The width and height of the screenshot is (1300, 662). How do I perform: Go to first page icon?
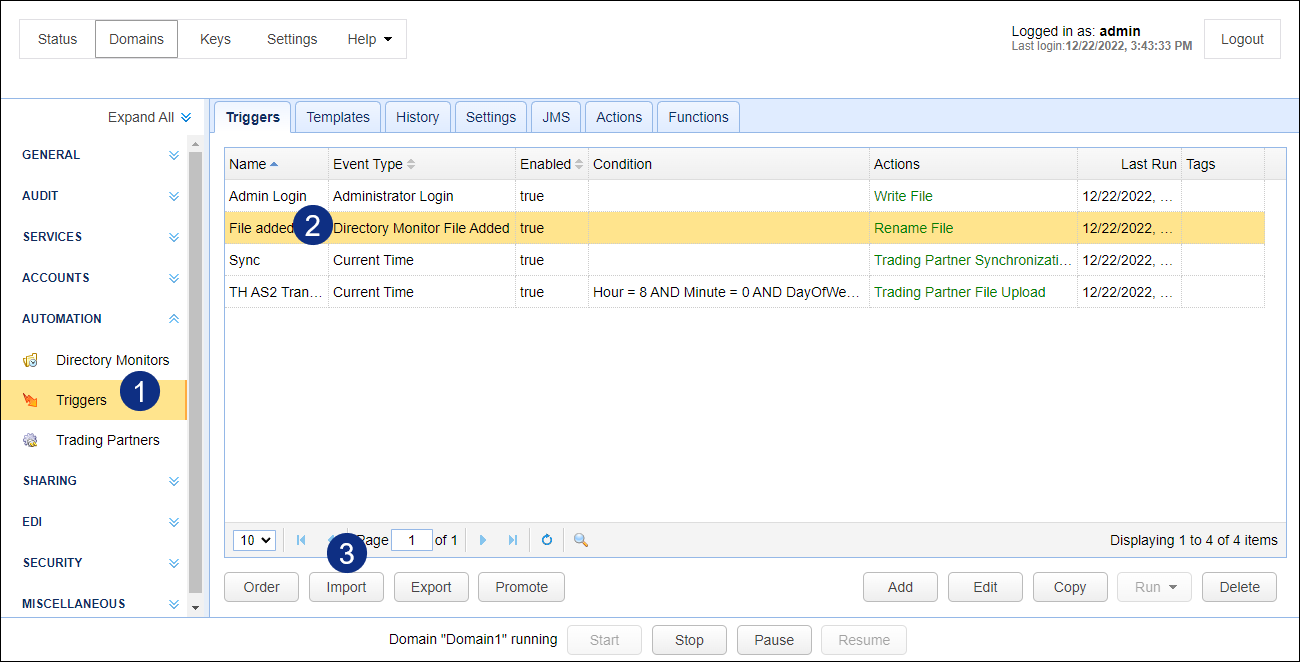coord(301,540)
